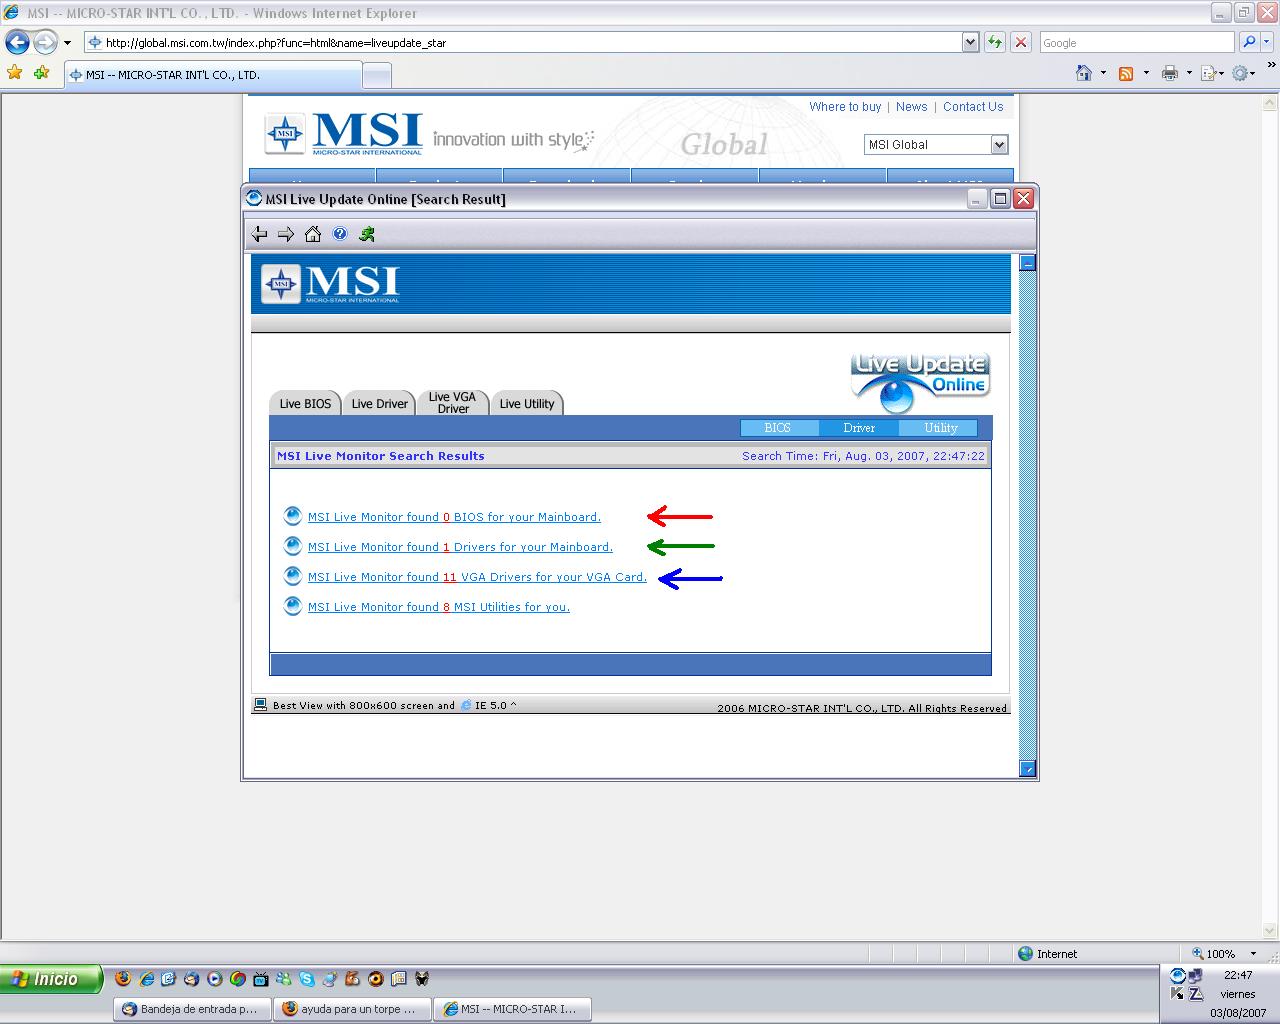Launch Internet Explorer from Quick Launch

(146, 979)
